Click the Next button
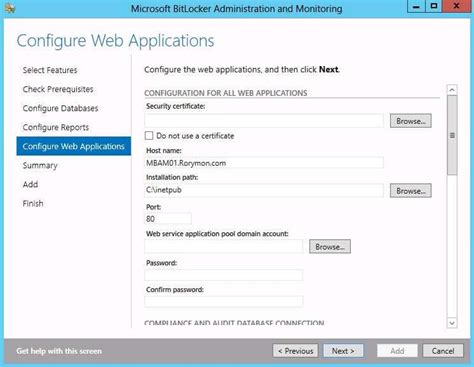Viewport: 474px width, 367px height. (x=343, y=351)
